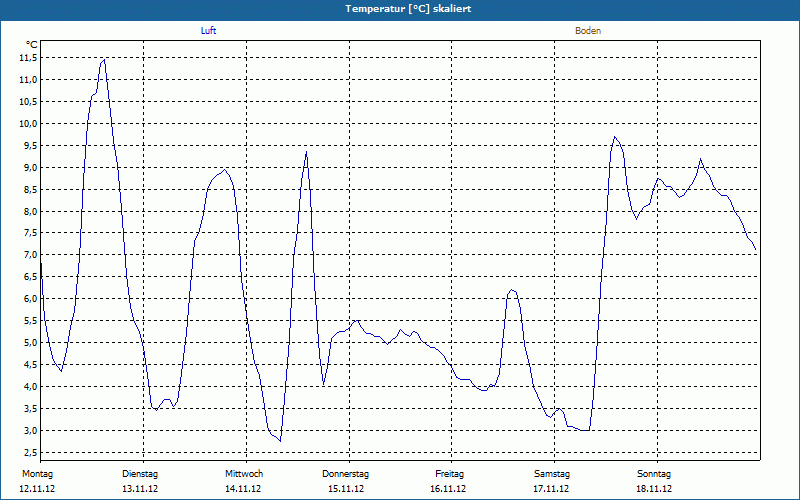Screen dimensions: 800x500
Task: Click the date 17.11.12
Action: 551,489
